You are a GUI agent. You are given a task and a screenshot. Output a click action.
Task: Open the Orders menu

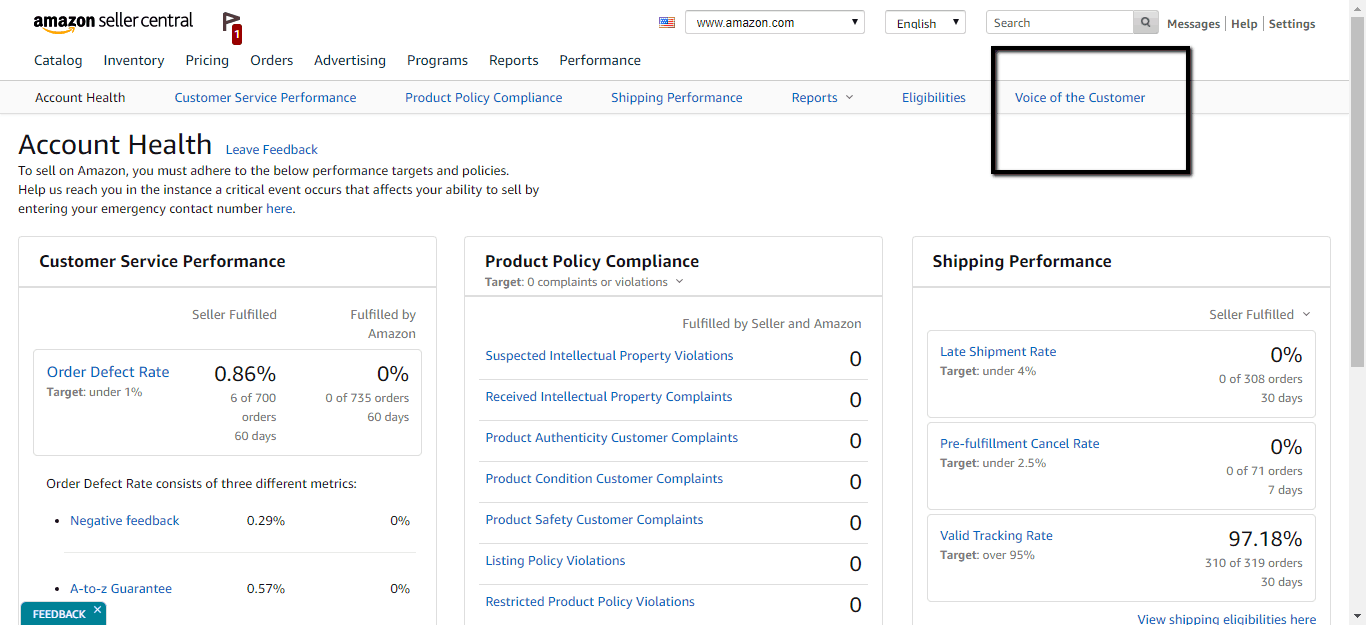coord(272,60)
